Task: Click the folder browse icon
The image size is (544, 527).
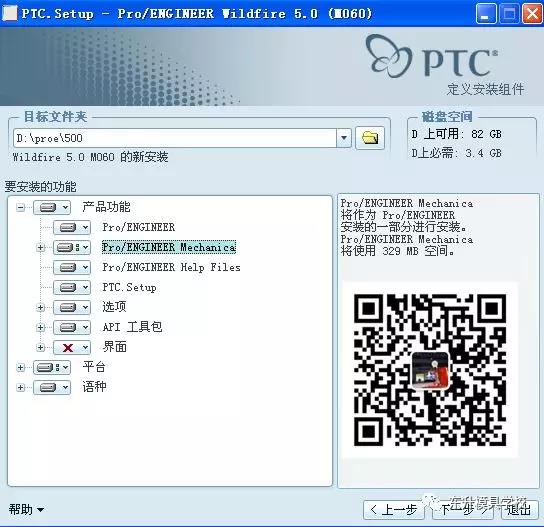Action: point(370,138)
